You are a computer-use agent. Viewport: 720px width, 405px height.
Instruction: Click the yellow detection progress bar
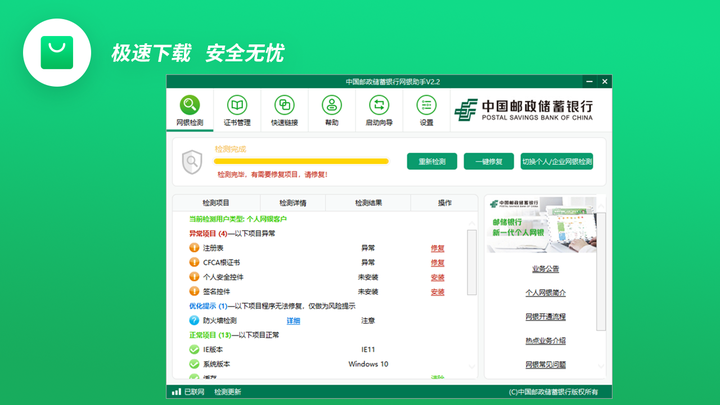[301, 161]
